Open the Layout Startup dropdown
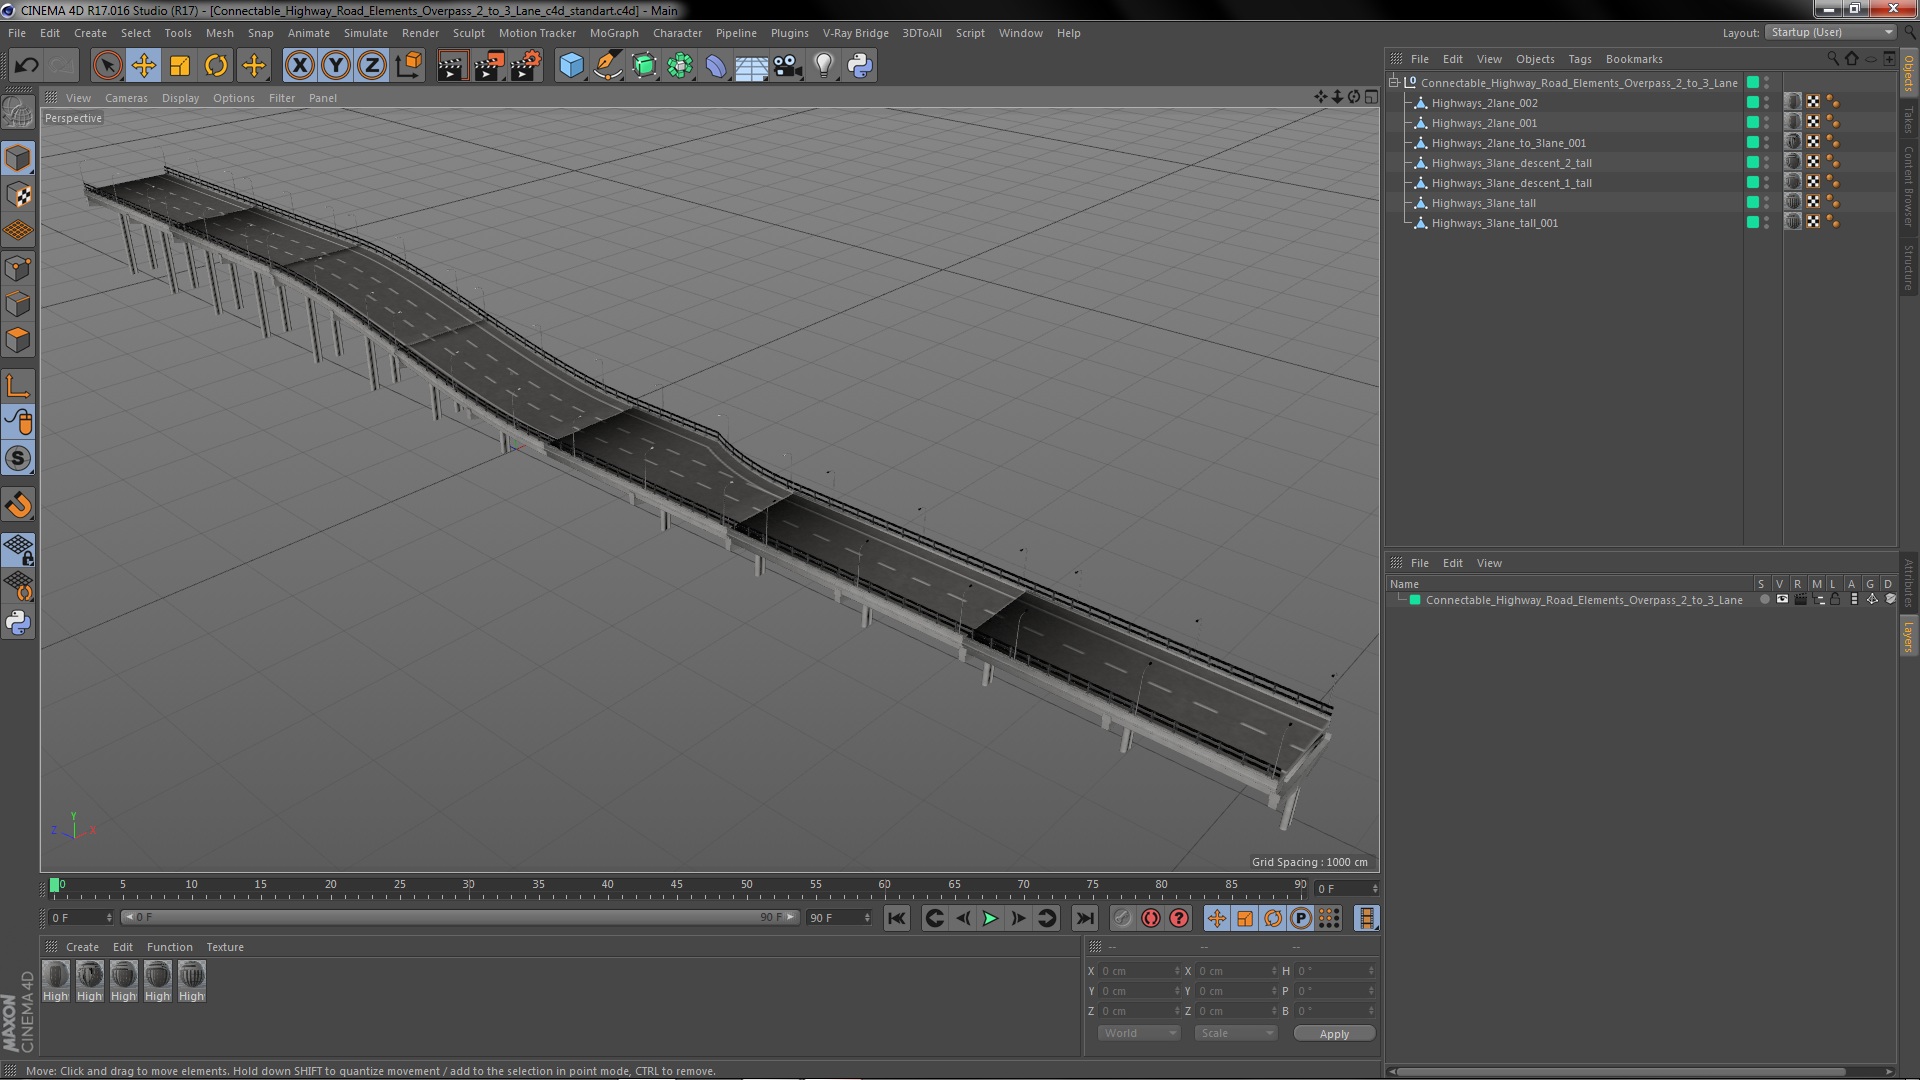 coord(1831,33)
